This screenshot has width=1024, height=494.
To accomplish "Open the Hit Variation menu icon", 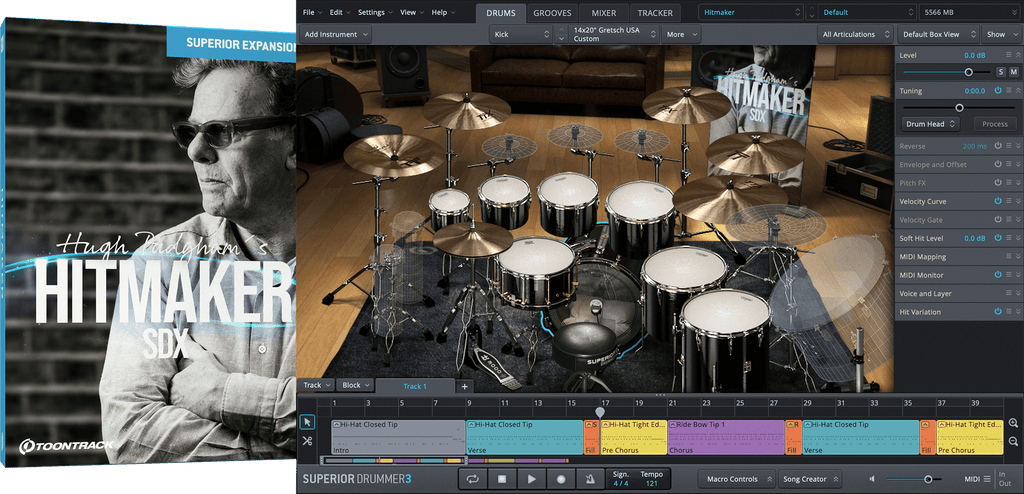I will click(1009, 312).
